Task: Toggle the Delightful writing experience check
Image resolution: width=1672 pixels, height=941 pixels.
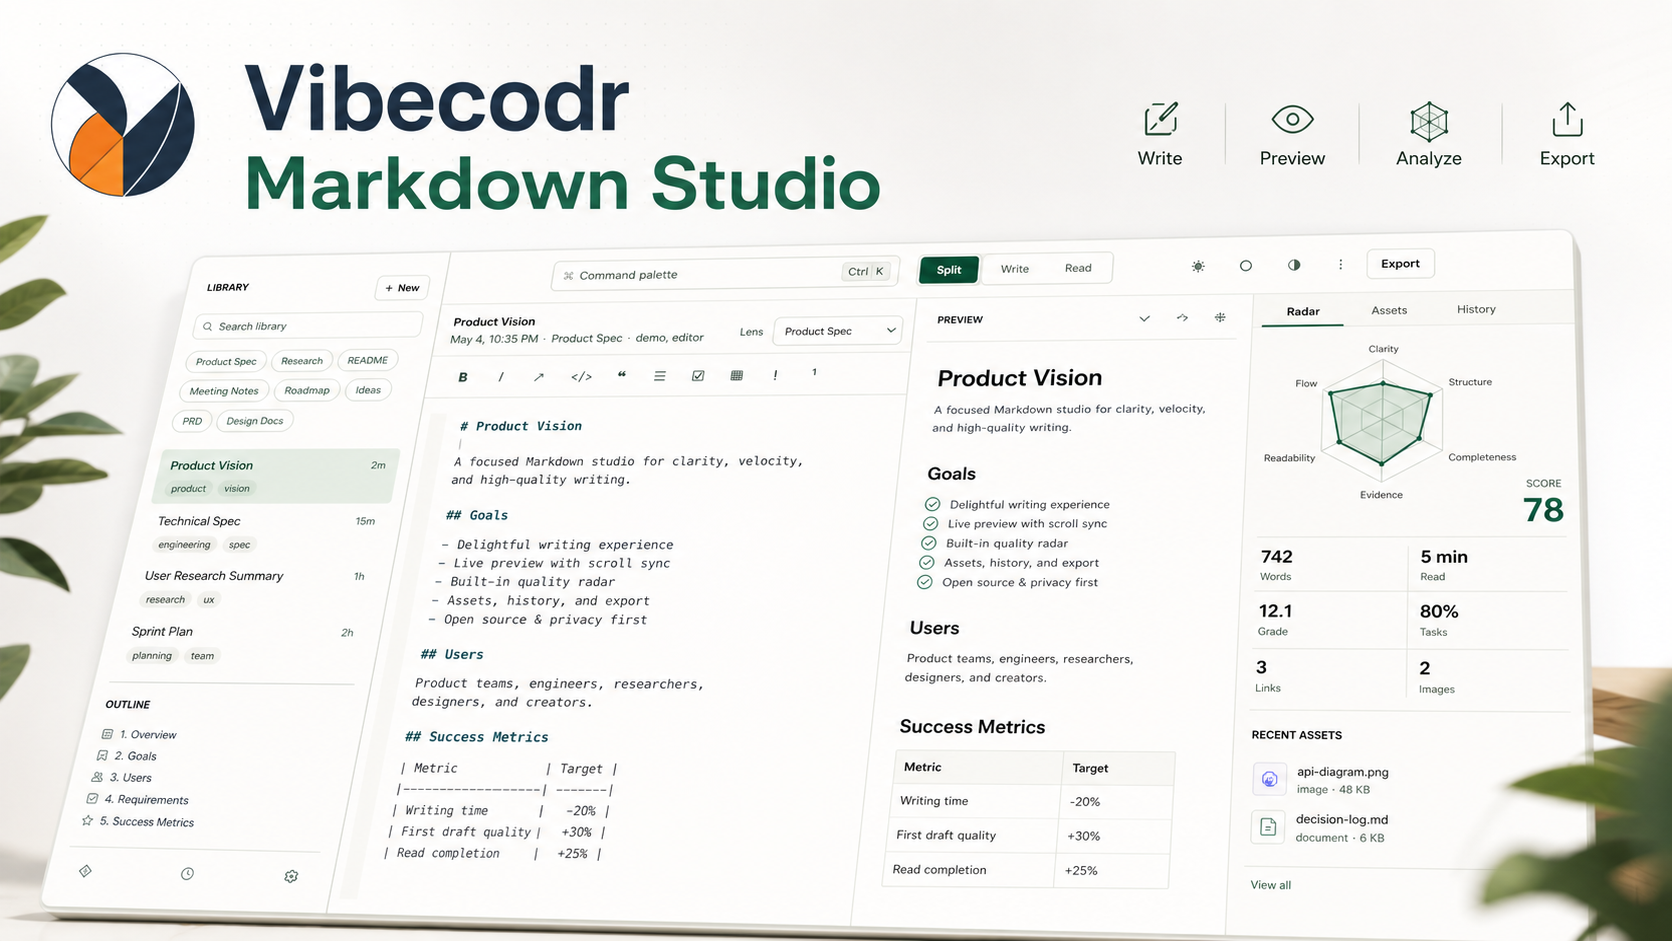Action: tap(932, 504)
